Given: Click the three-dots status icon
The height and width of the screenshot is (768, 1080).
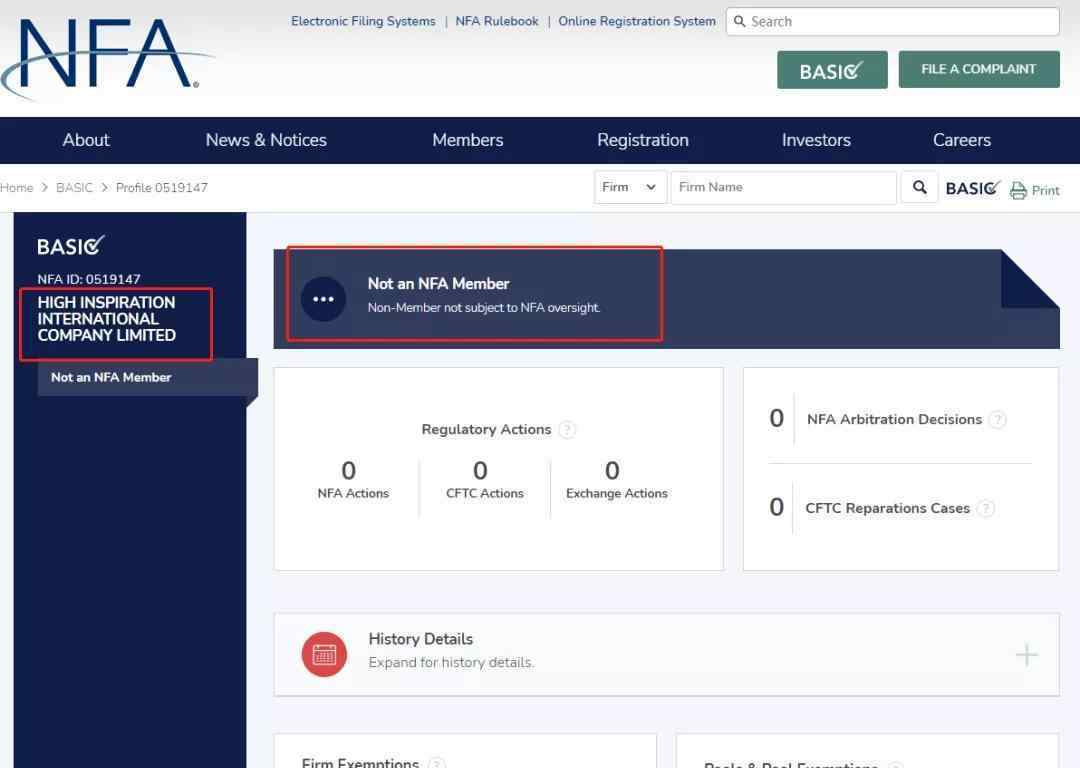Looking at the screenshot, I should [323, 299].
